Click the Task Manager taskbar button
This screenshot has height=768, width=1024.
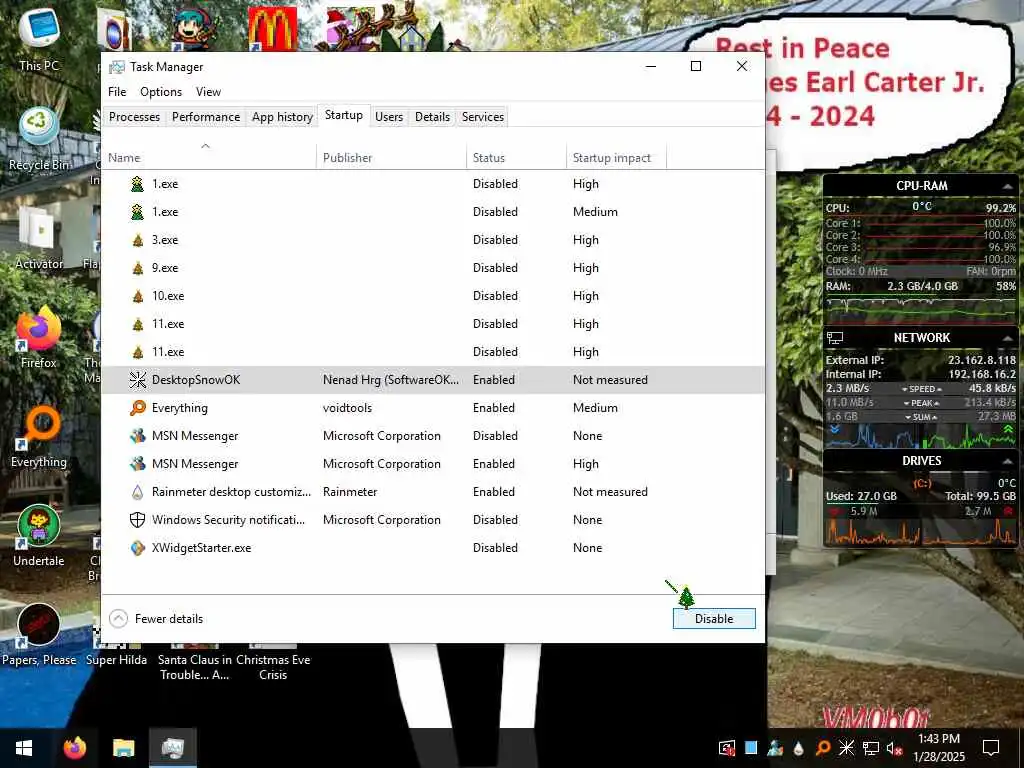click(172, 748)
